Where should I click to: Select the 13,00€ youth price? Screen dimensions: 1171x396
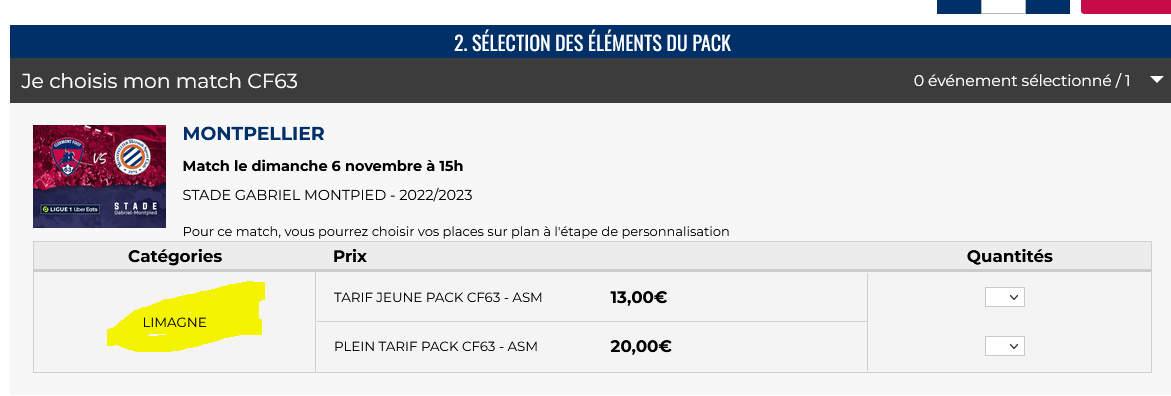tap(639, 297)
